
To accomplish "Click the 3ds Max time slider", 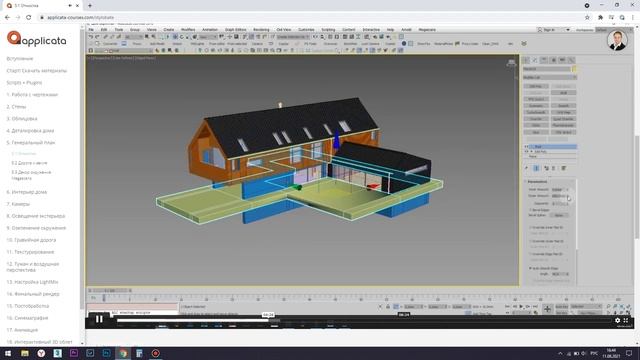I will point(109,291).
